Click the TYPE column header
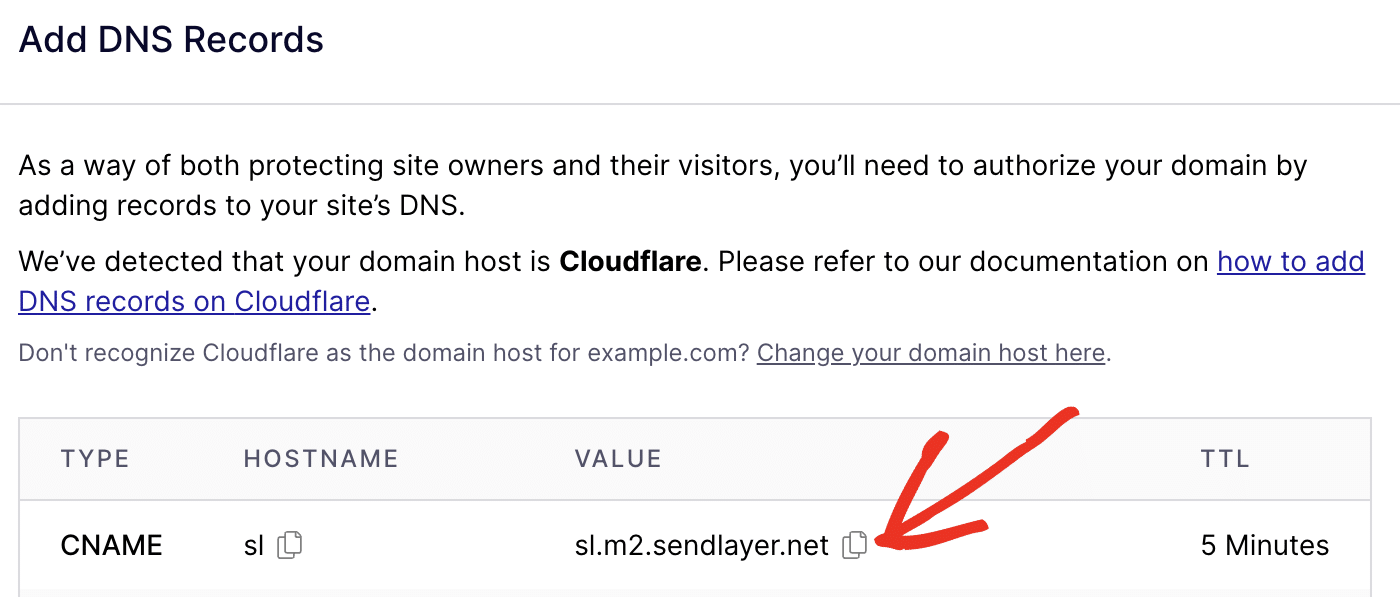This screenshot has height=597, width=1400. pyautogui.click(x=95, y=459)
